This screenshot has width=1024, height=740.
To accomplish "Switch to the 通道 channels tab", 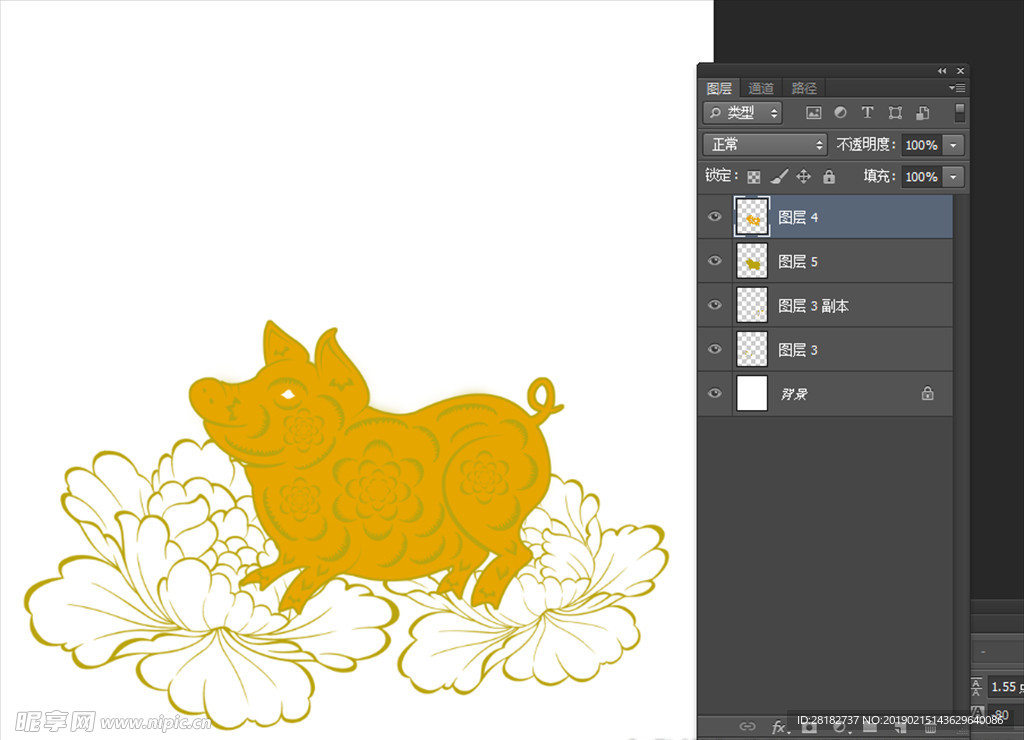I will tap(761, 88).
